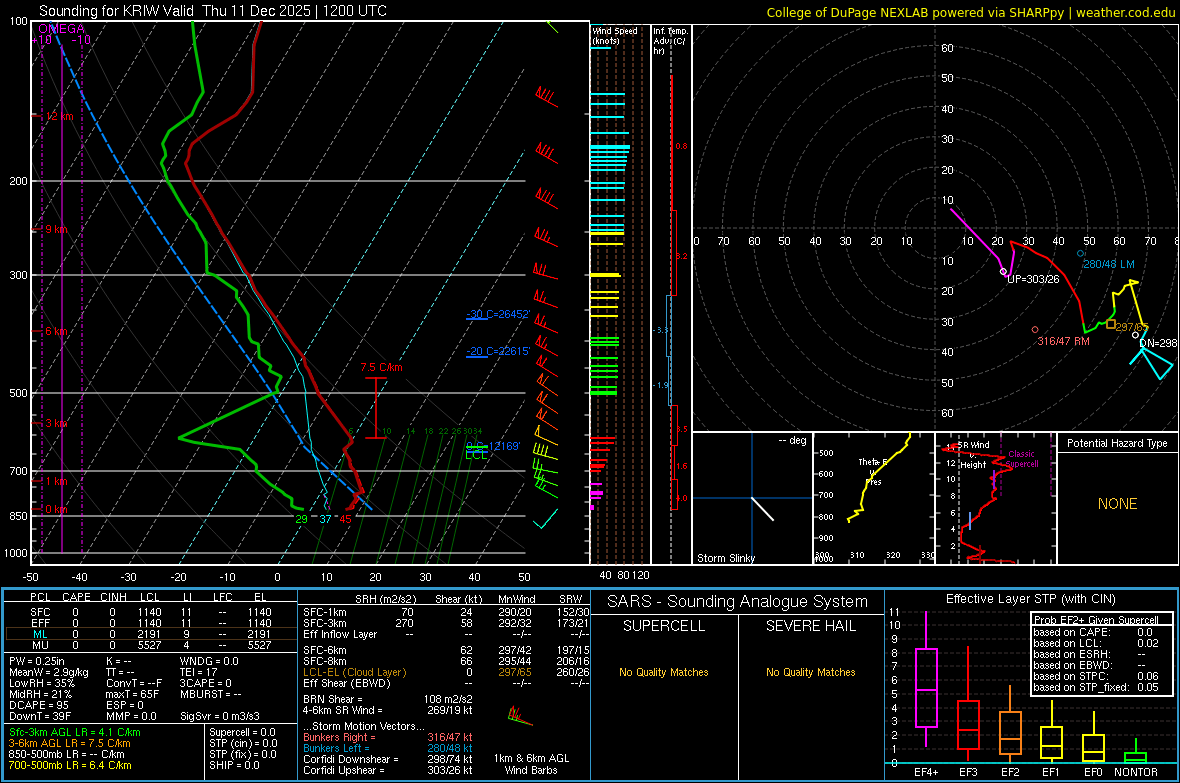1180x783 pixels.
Task: Click the Prob EF2+ Given Supercell heading
Action: [x=1096, y=620]
